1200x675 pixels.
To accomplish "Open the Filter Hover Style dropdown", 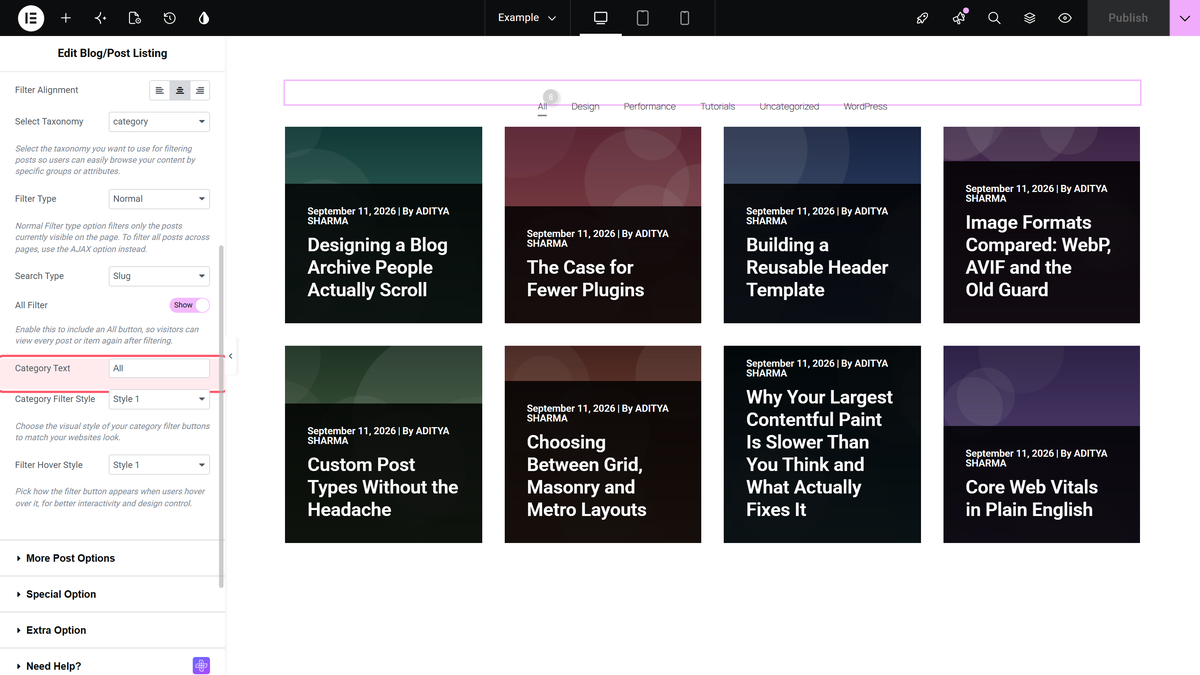I will pos(159,465).
